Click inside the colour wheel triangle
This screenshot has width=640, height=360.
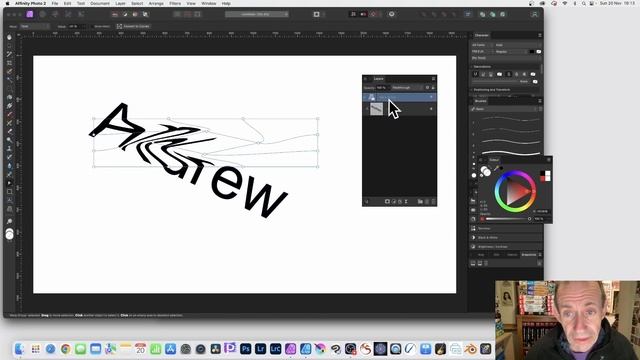[516, 192]
